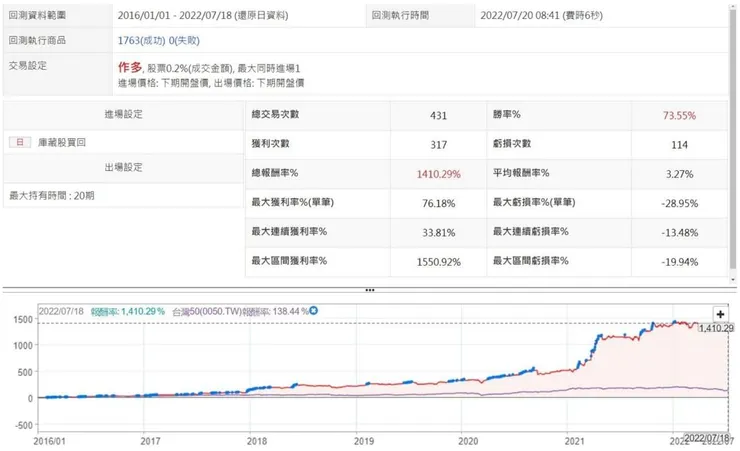This screenshot has height=451, width=740.
Task: Click the 回測執行商品 label
Action: click(x=37, y=40)
